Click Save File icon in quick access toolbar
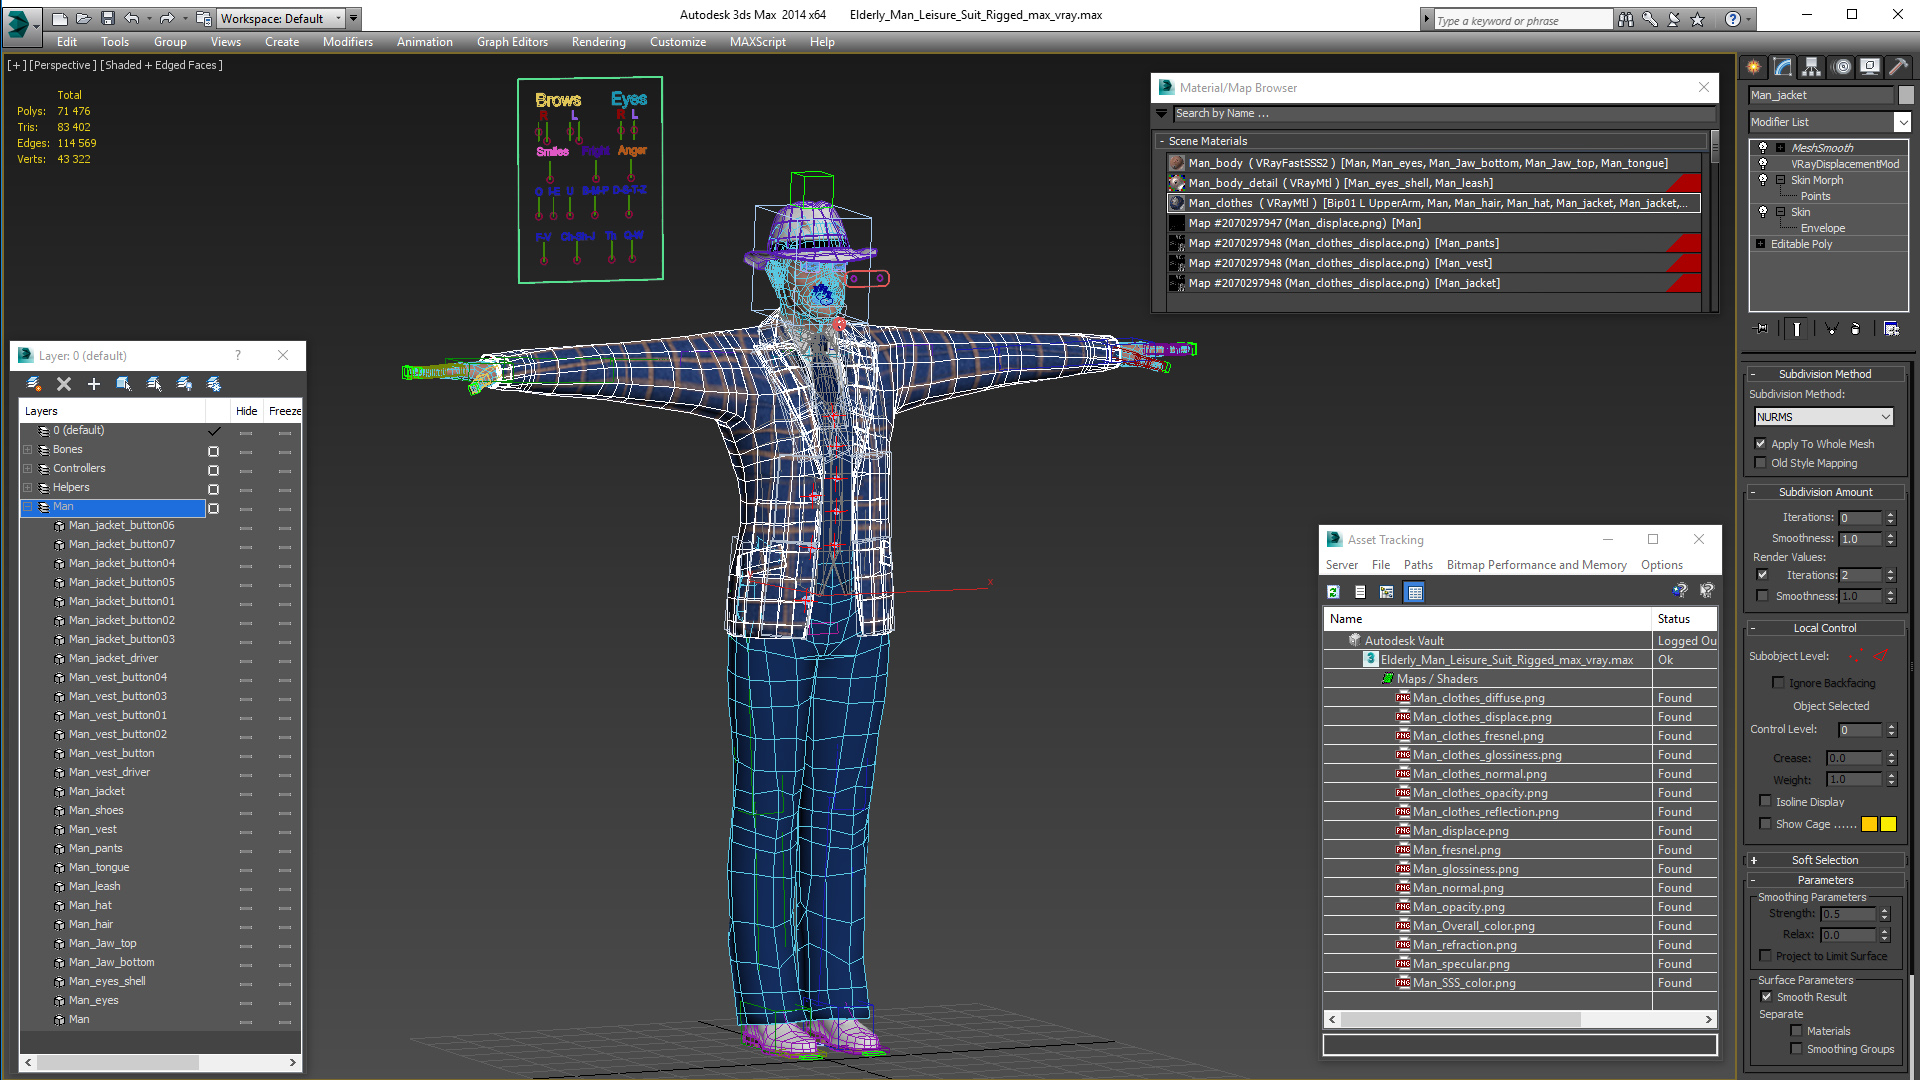1920x1080 pixels. pyautogui.click(x=107, y=18)
